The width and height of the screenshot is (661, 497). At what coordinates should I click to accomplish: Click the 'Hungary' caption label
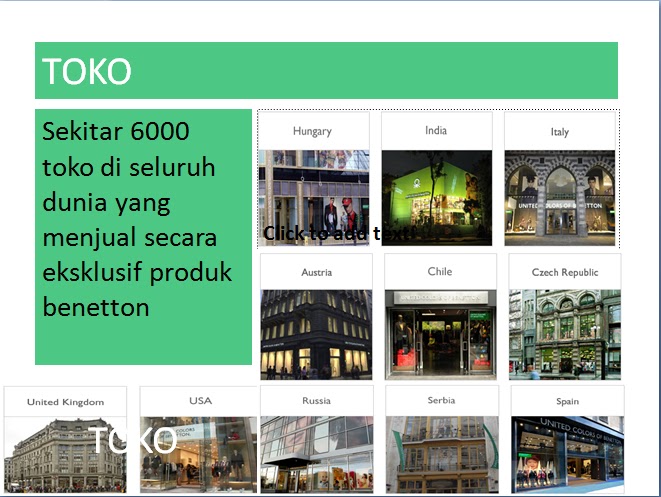point(312,132)
